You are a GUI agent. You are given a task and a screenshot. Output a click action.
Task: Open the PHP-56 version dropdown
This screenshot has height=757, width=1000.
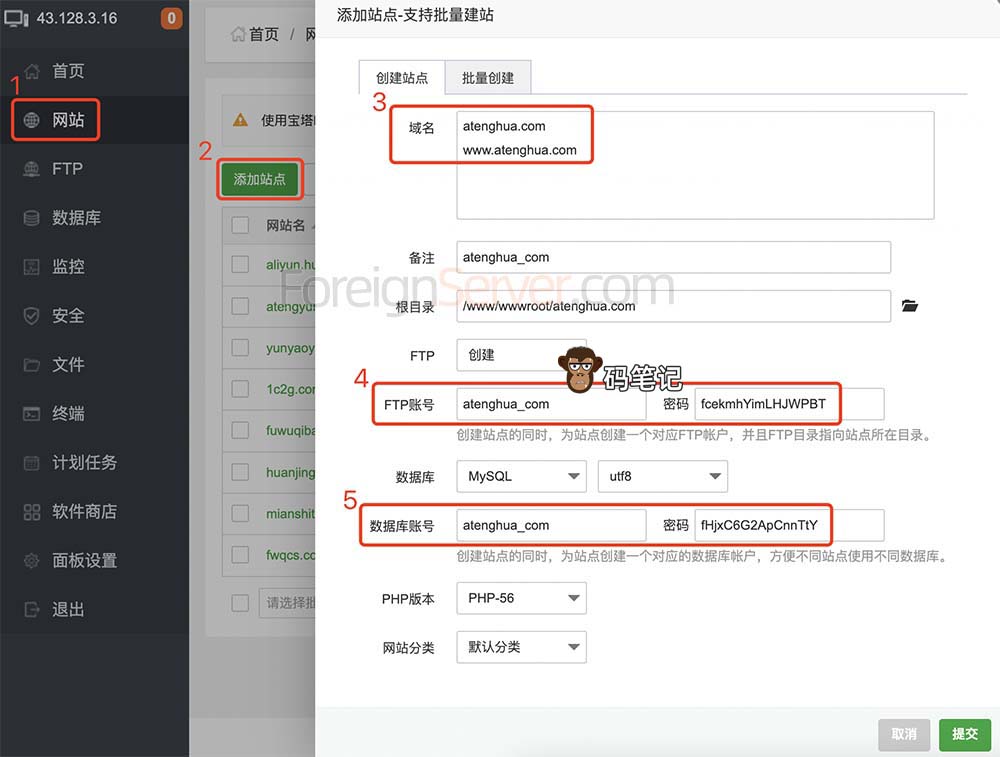click(x=521, y=598)
